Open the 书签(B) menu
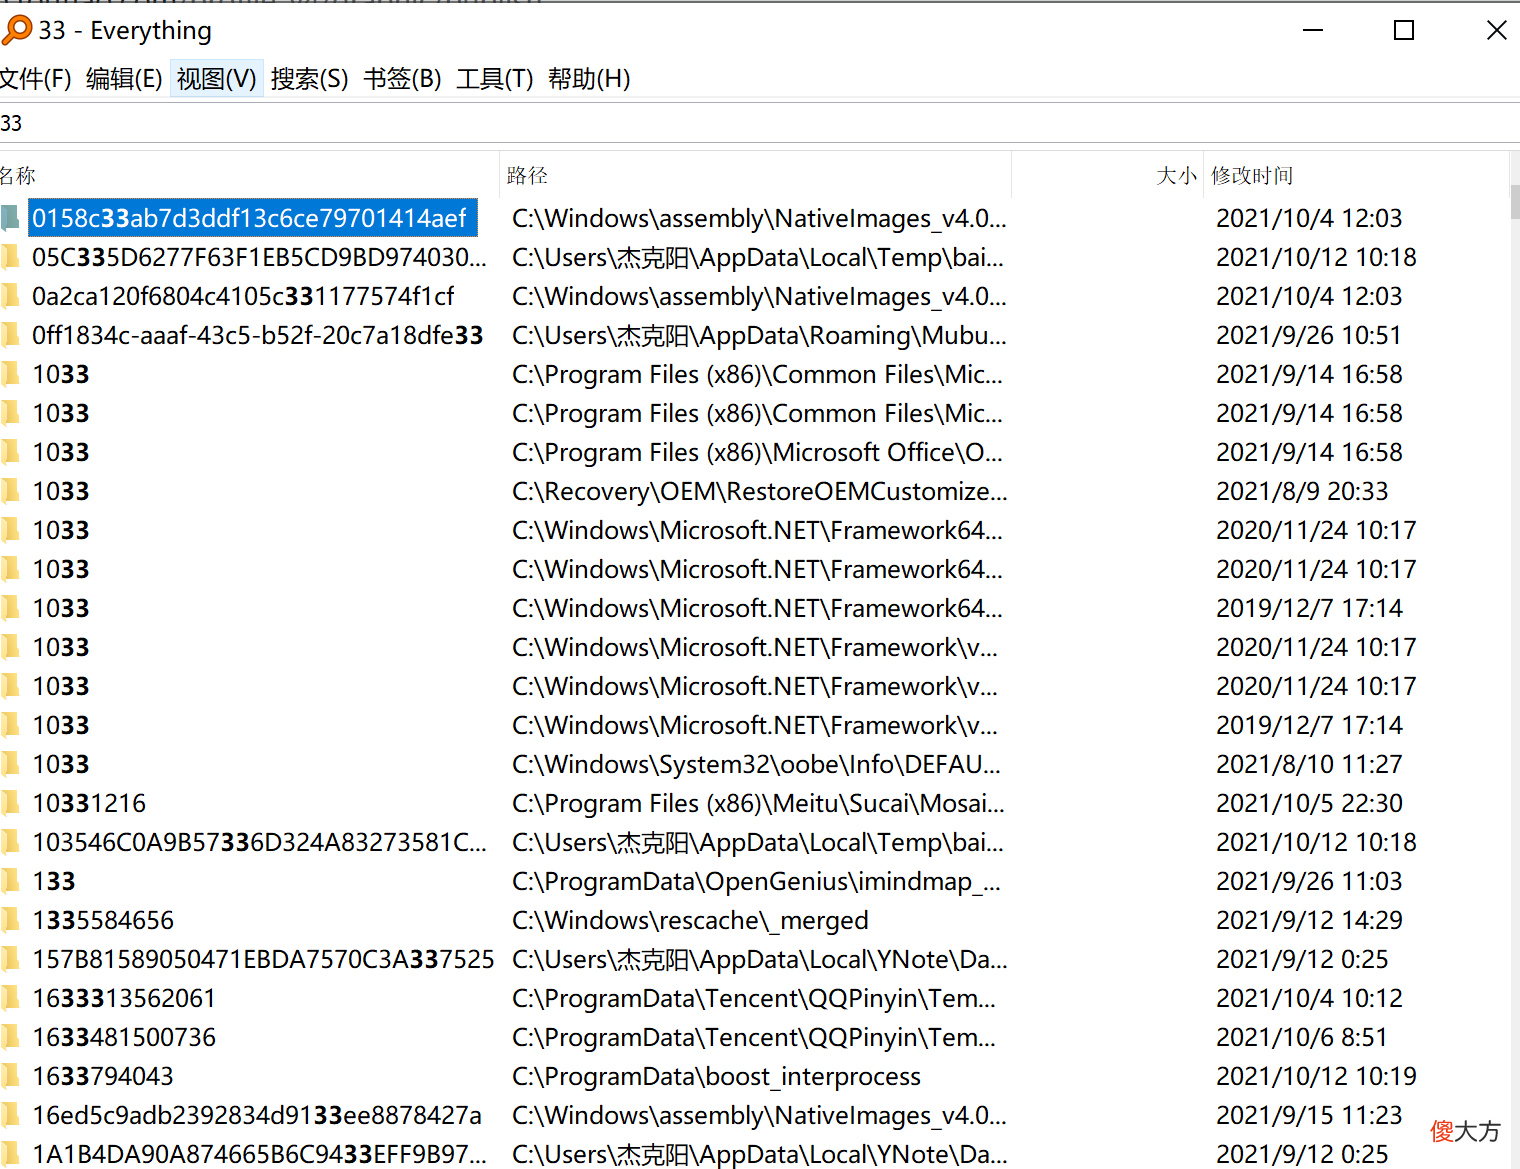Viewport: 1520px width, 1169px height. point(402,79)
